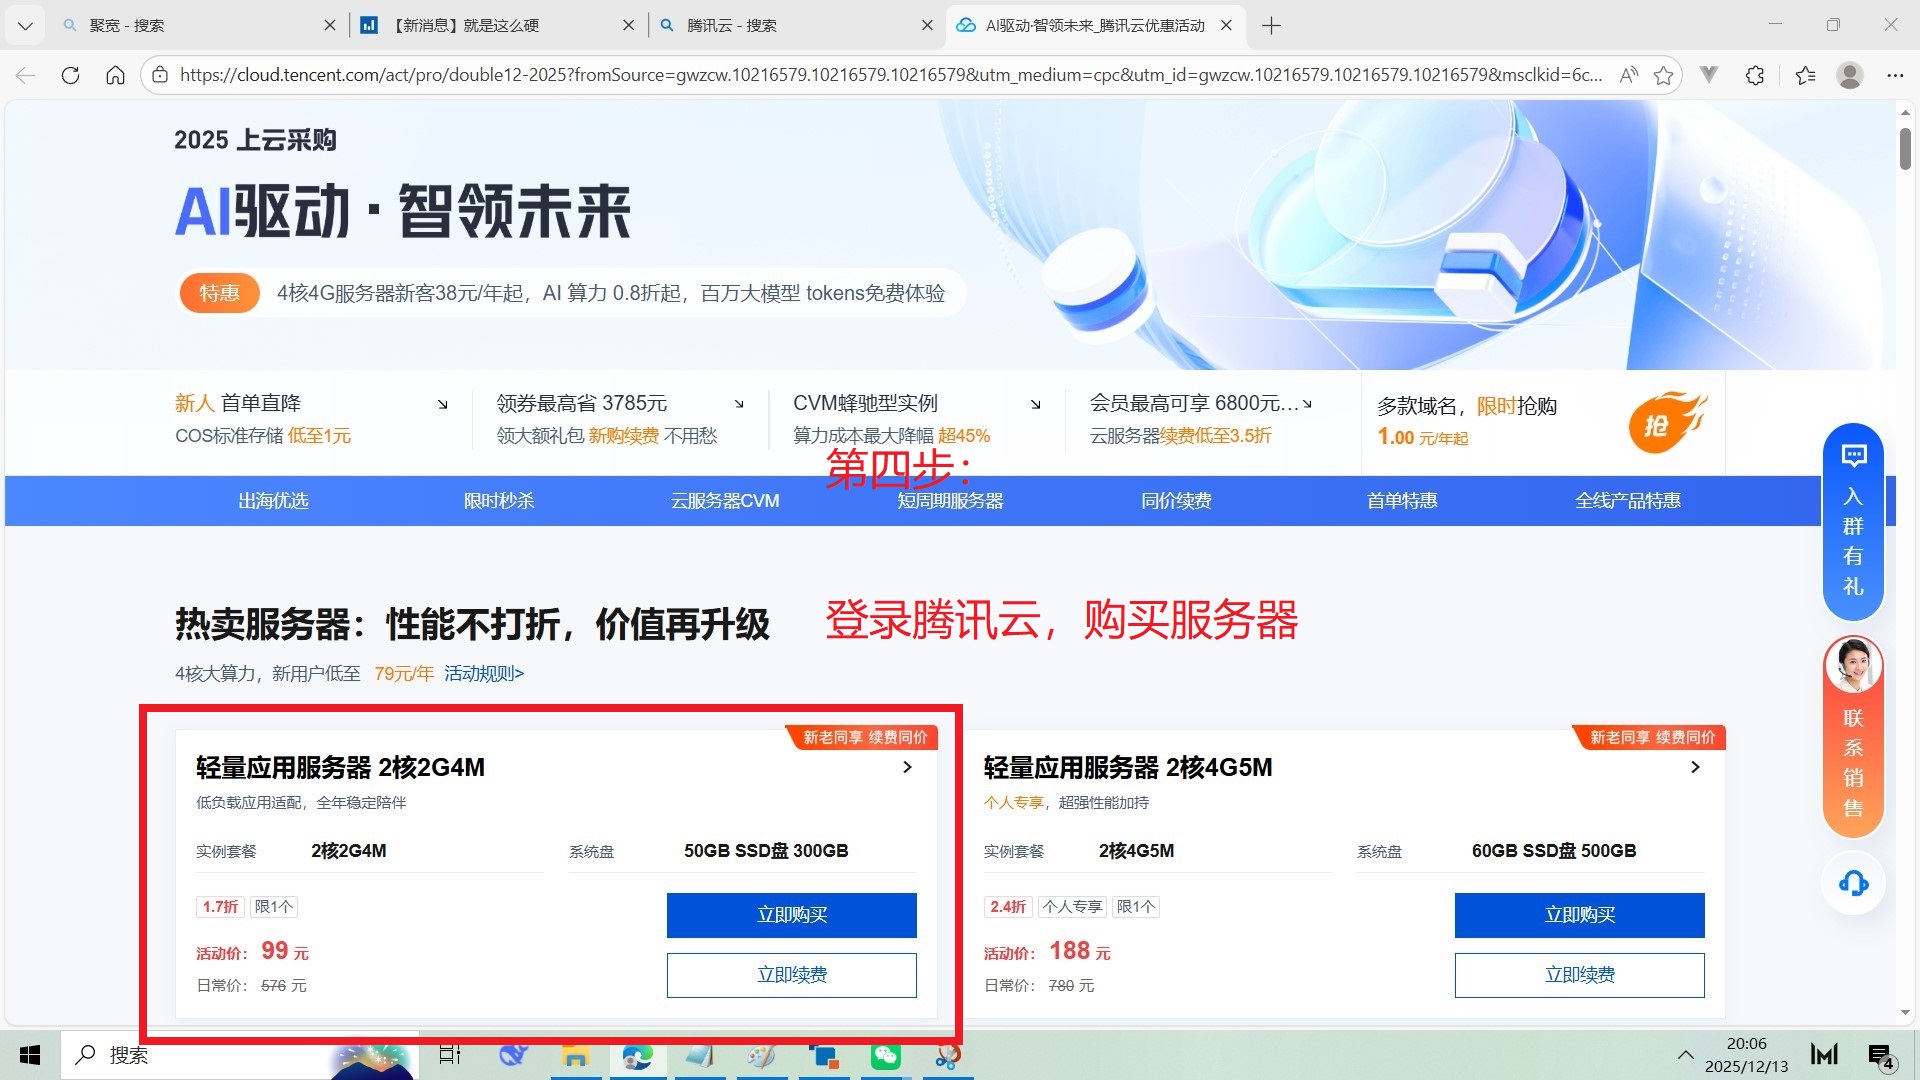Expand the 轻量应用服务器 2核4G5M card chevron
Image resolution: width=1920 pixels, height=1080 pixels.
point(1695,767)
